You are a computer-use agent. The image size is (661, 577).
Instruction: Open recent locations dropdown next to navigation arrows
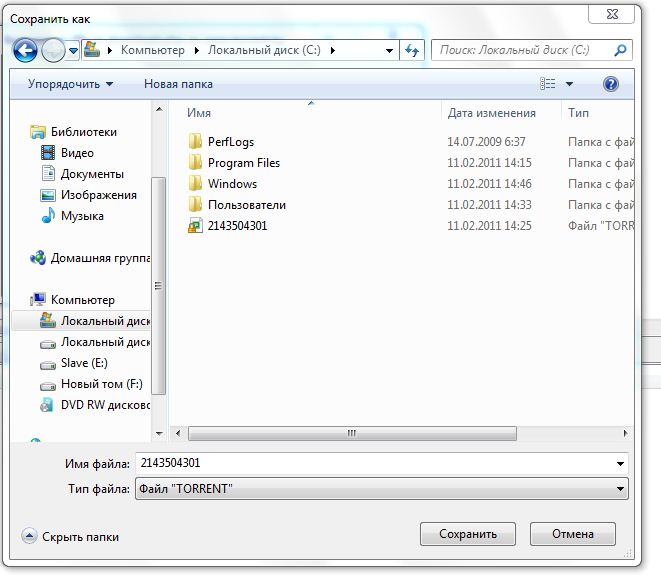[x=73, y=51]
